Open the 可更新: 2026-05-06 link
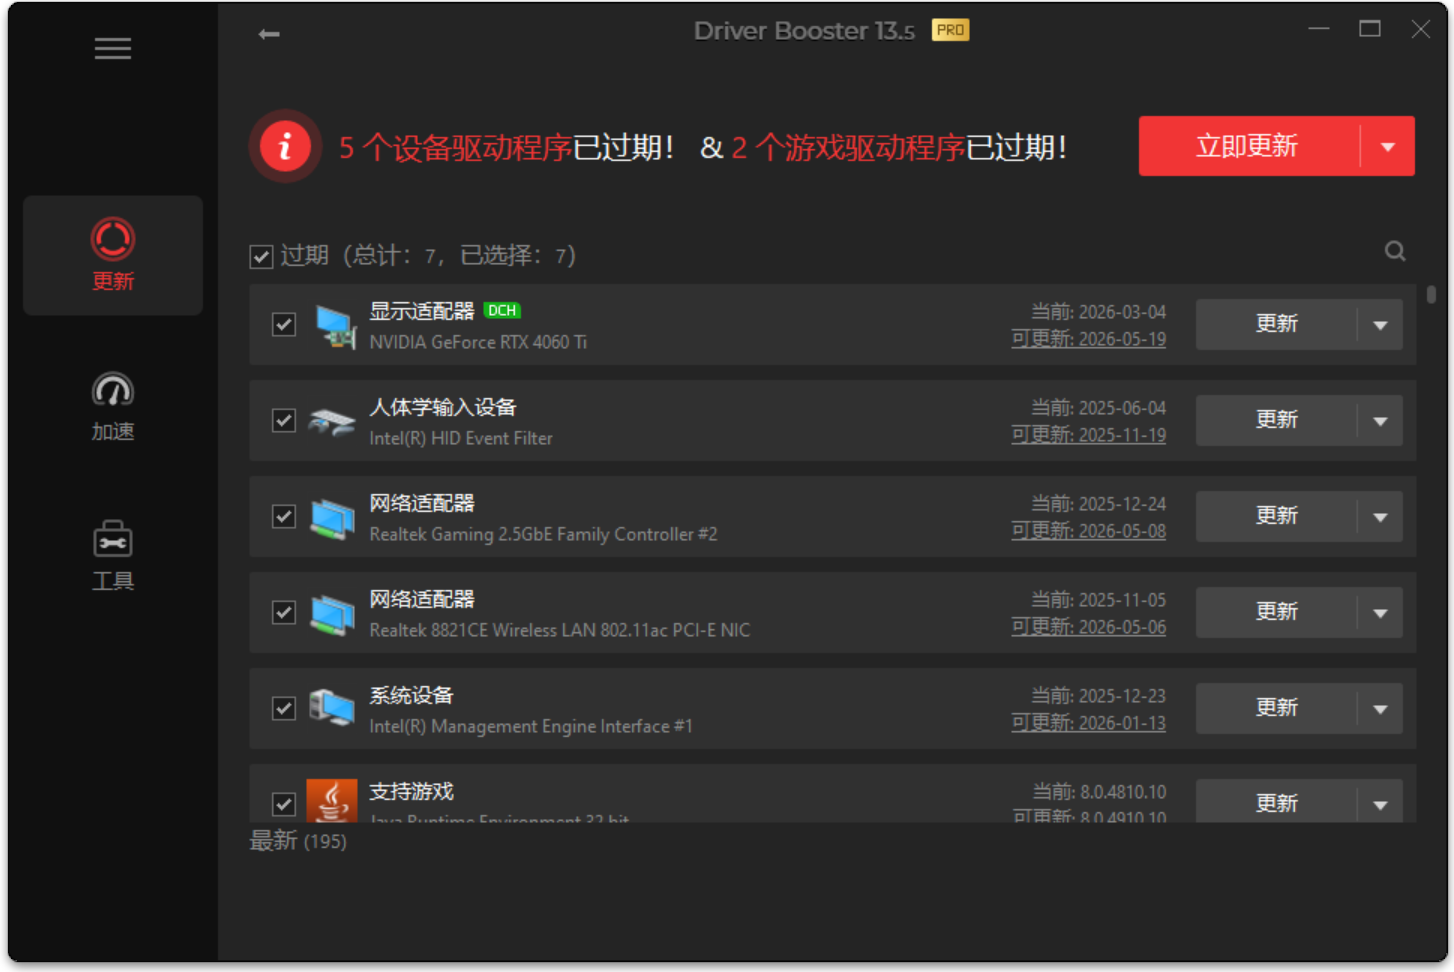Screen dimensions: 1454x972 pyautogui.click(x=1088, y=627)
